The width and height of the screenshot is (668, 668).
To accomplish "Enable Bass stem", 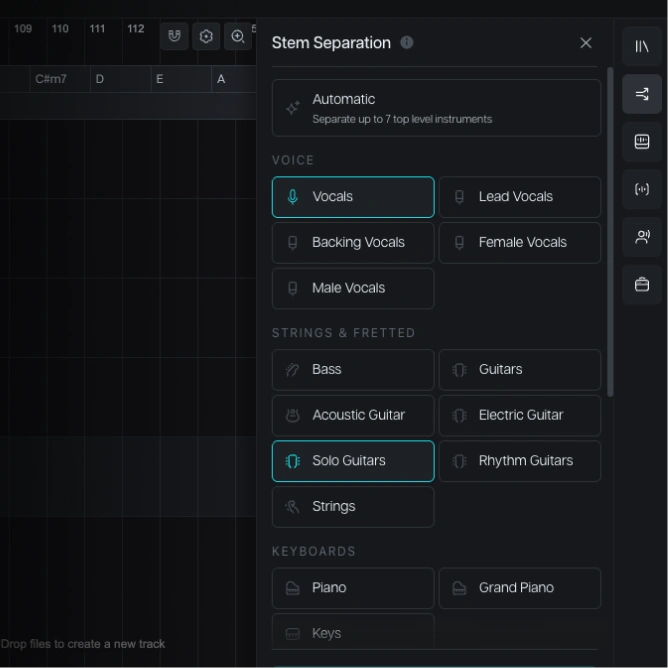I will [x=353, y=370].
